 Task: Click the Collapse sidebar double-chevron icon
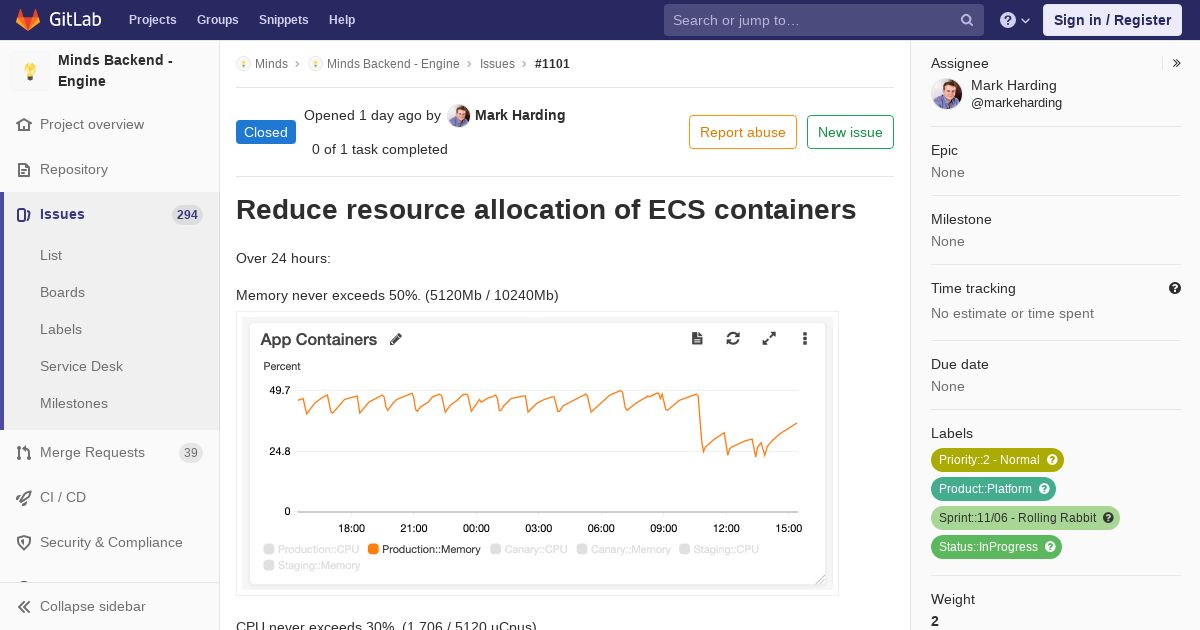pyautogui.click(x=24, y=607)
